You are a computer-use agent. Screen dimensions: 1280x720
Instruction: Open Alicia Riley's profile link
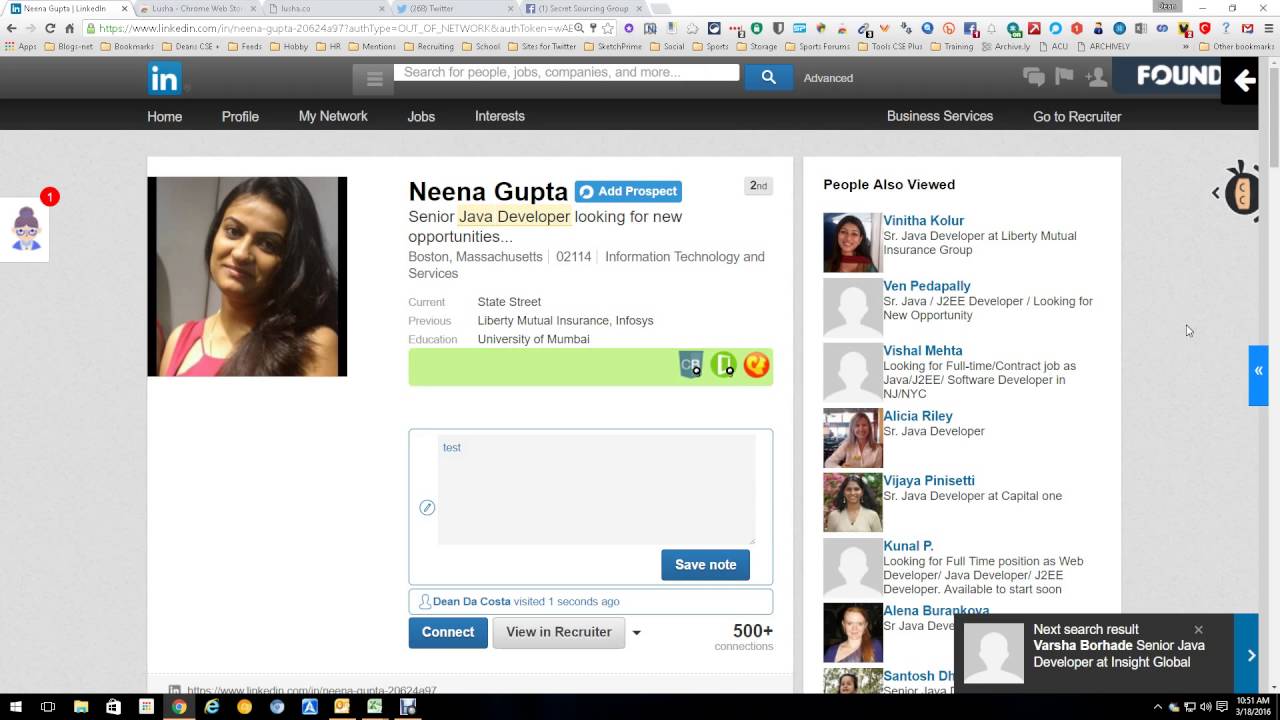917,416
